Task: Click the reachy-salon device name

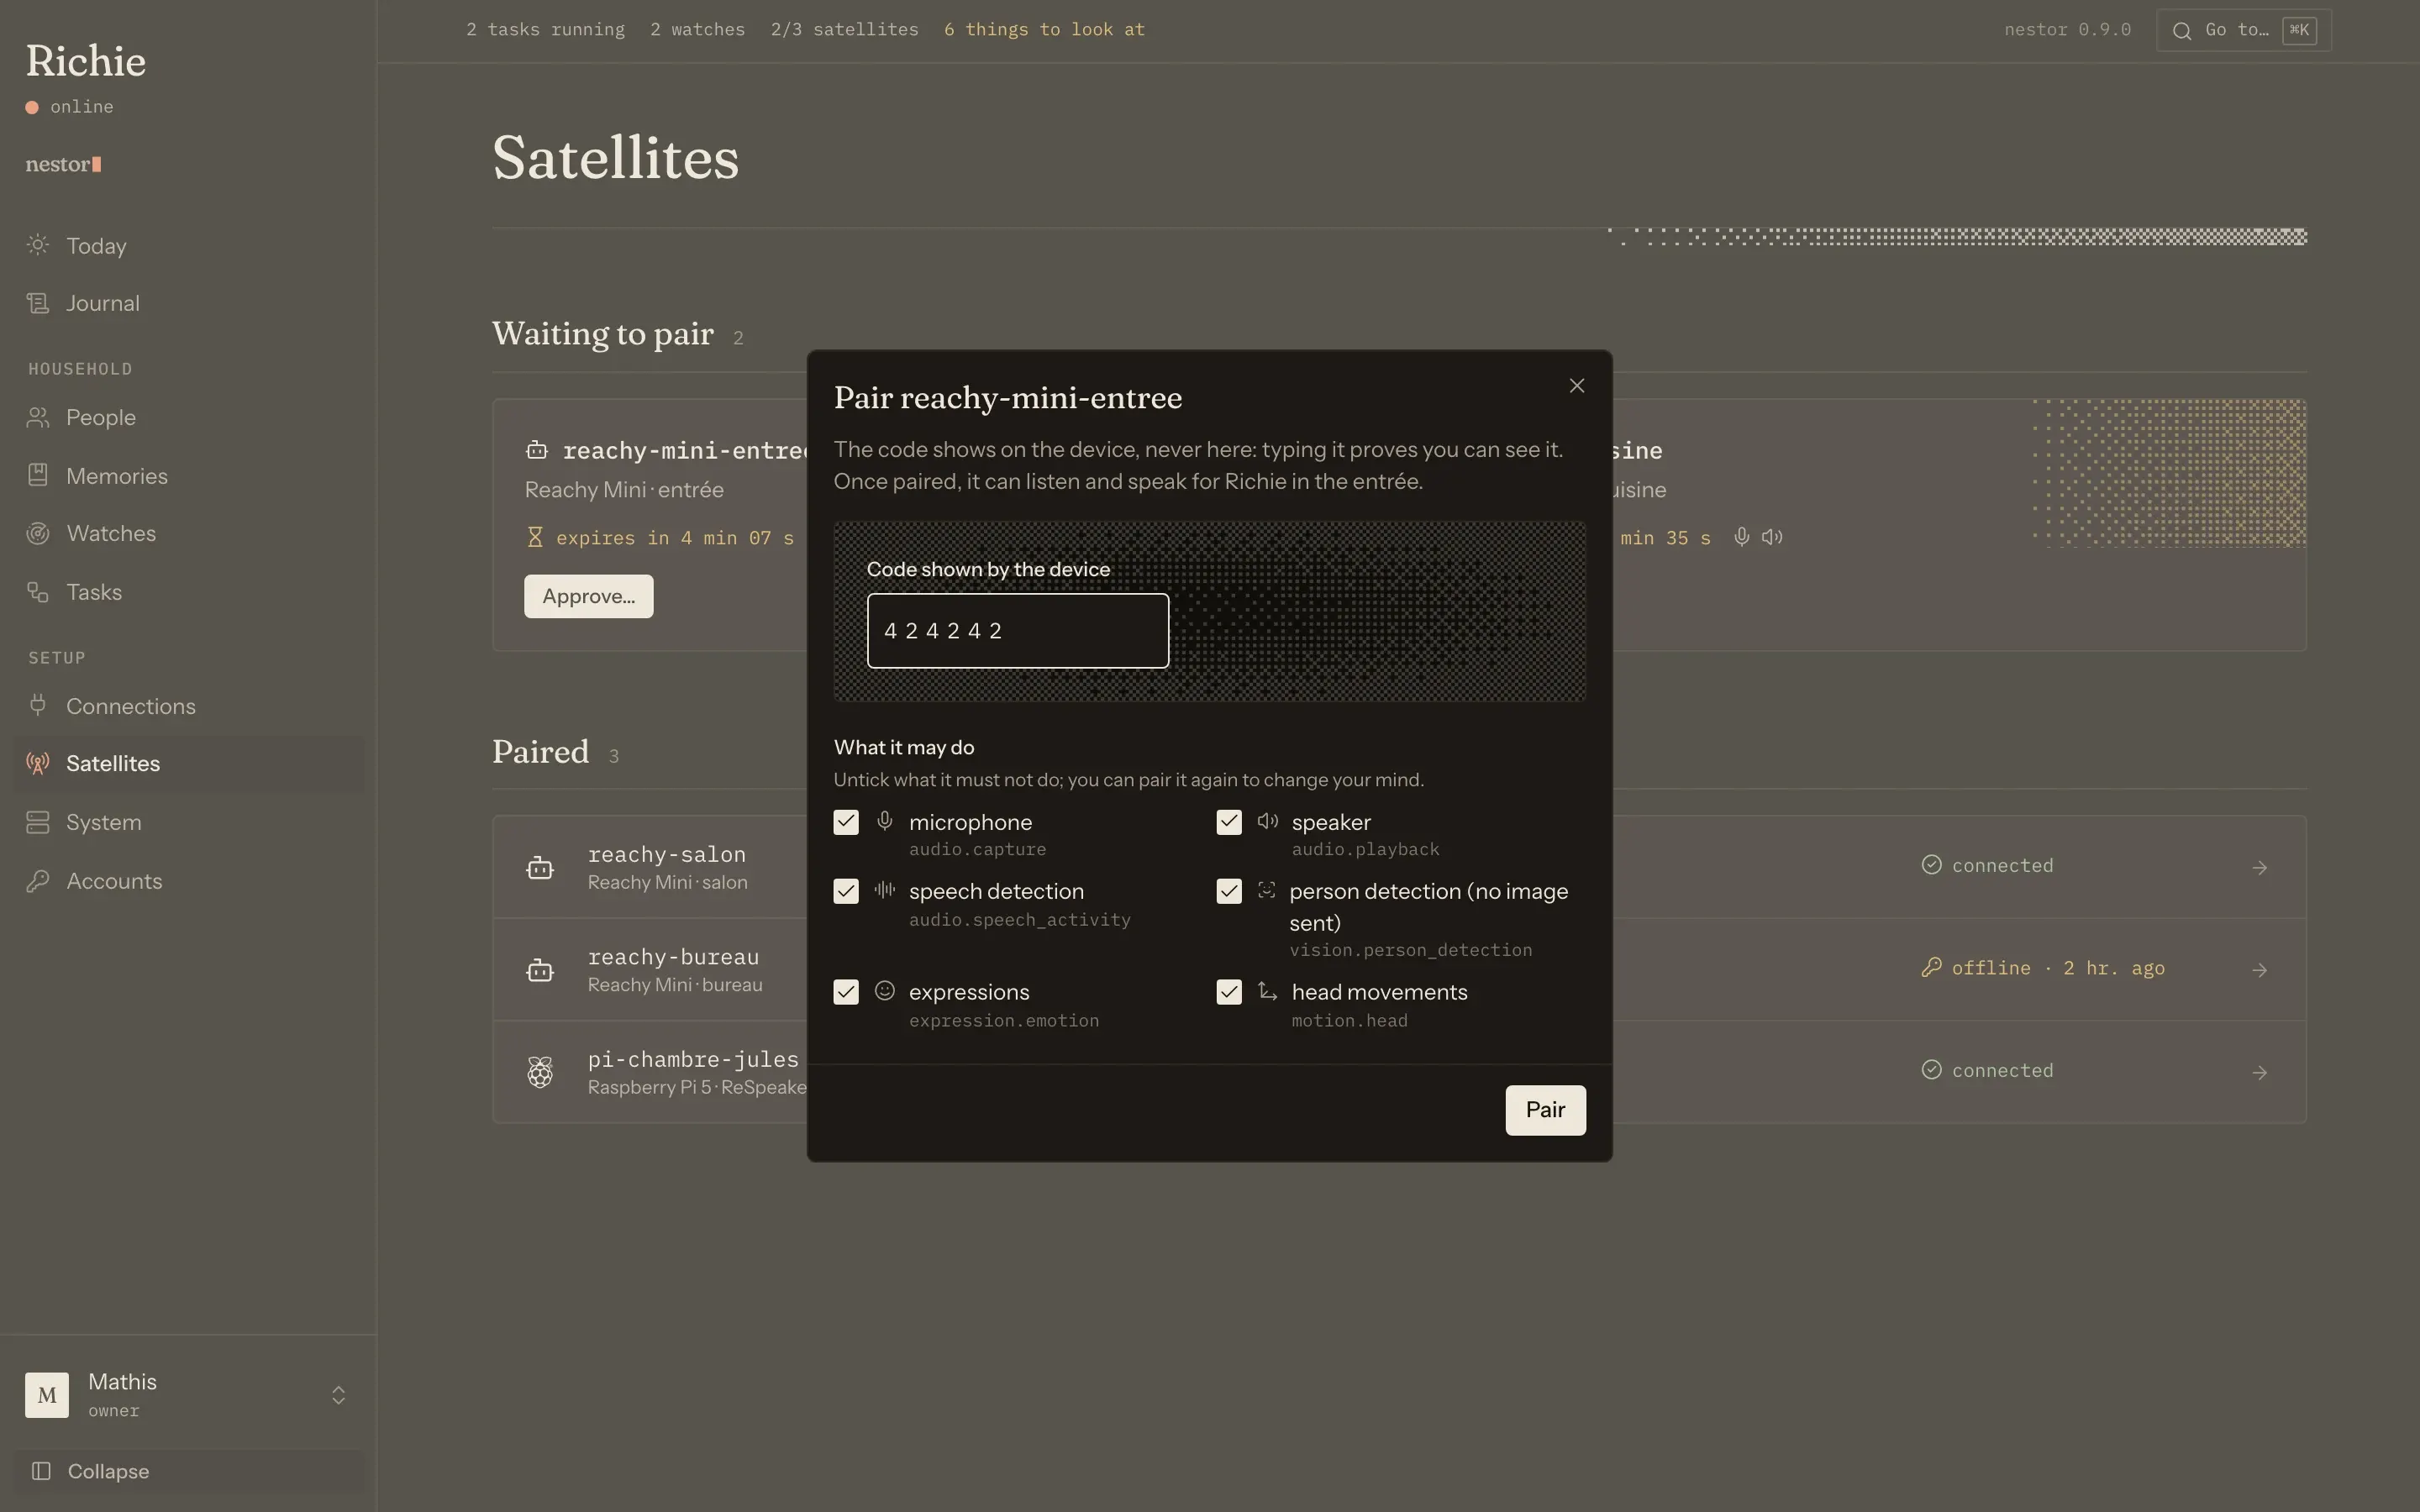Action: tap(666, 855)
